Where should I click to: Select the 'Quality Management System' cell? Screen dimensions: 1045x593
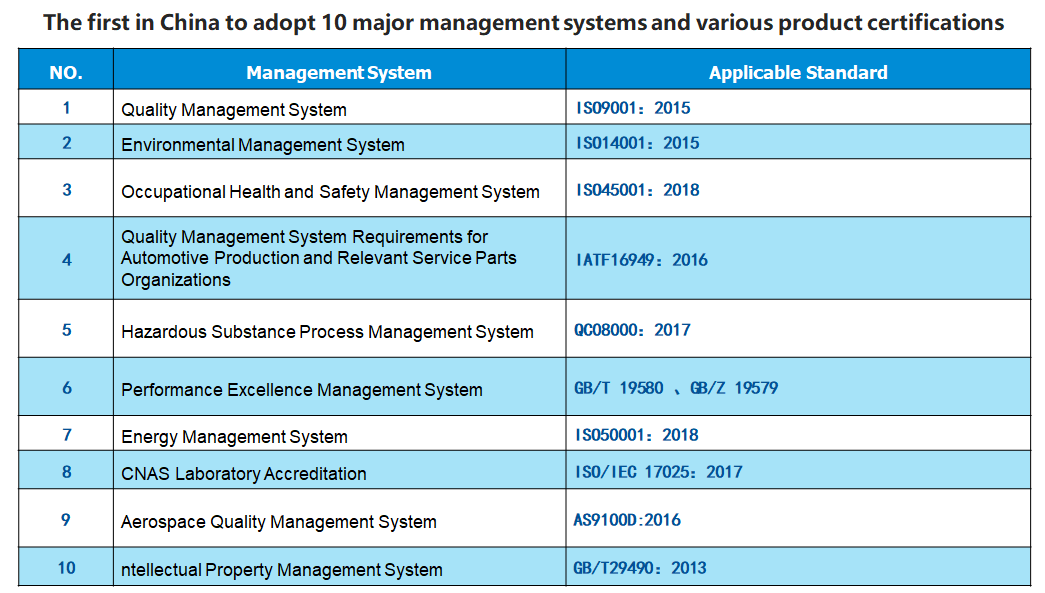click(339, 107)
